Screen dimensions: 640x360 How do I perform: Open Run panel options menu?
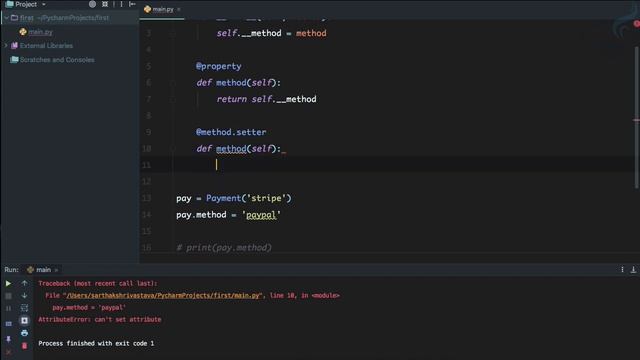[622, 269]
